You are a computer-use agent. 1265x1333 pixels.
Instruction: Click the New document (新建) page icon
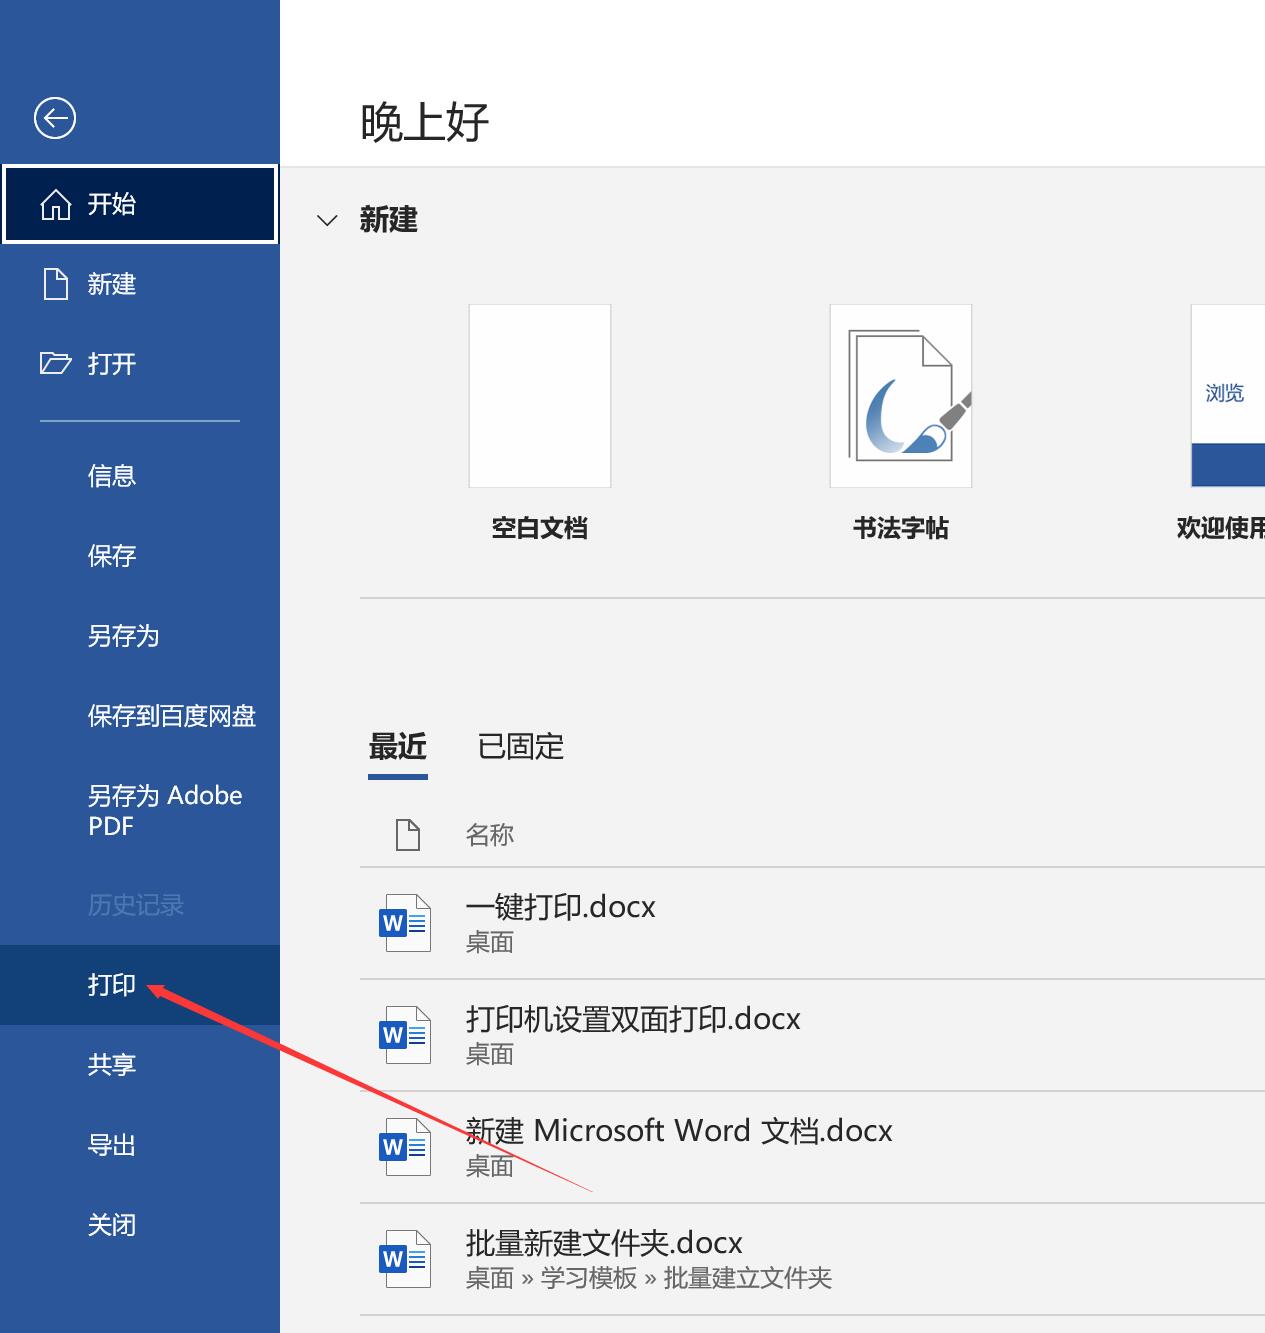pos(57,284)
